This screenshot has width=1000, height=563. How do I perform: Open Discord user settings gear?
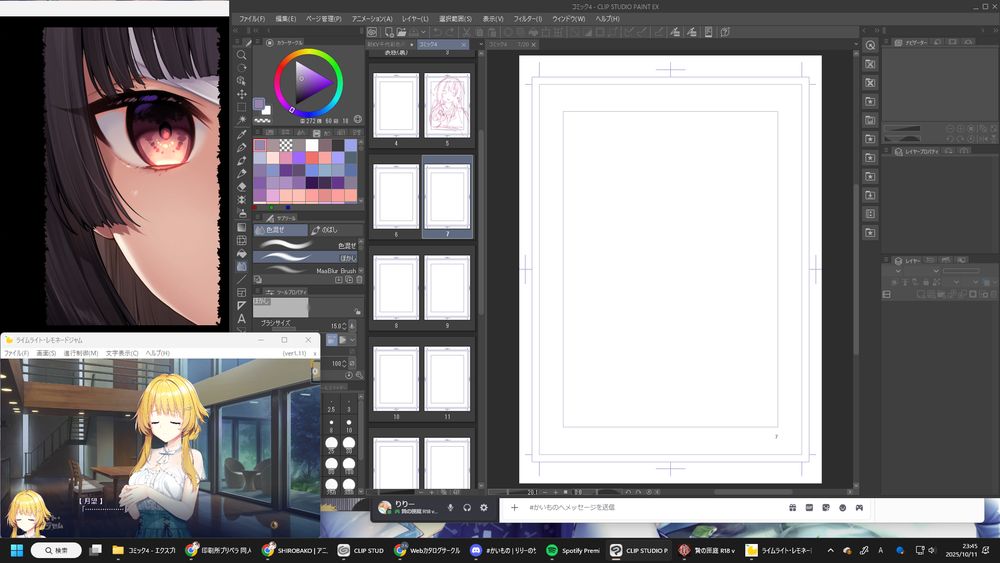pos(483,508)
